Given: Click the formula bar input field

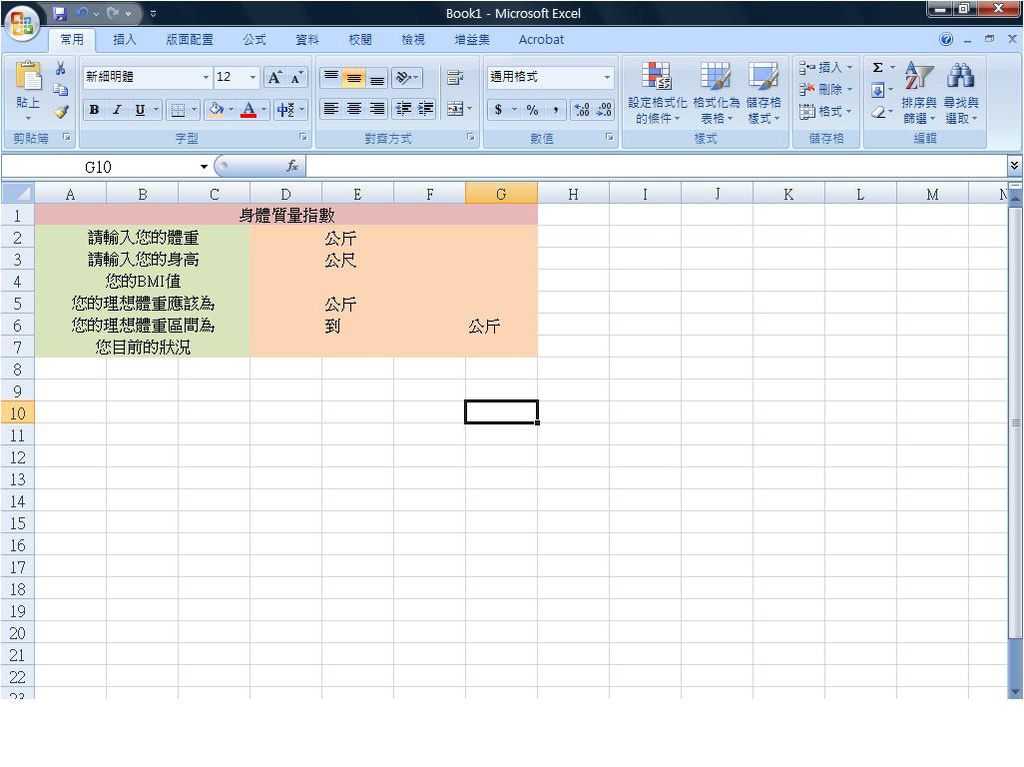Looking at the screenshot, I should 656,166.
